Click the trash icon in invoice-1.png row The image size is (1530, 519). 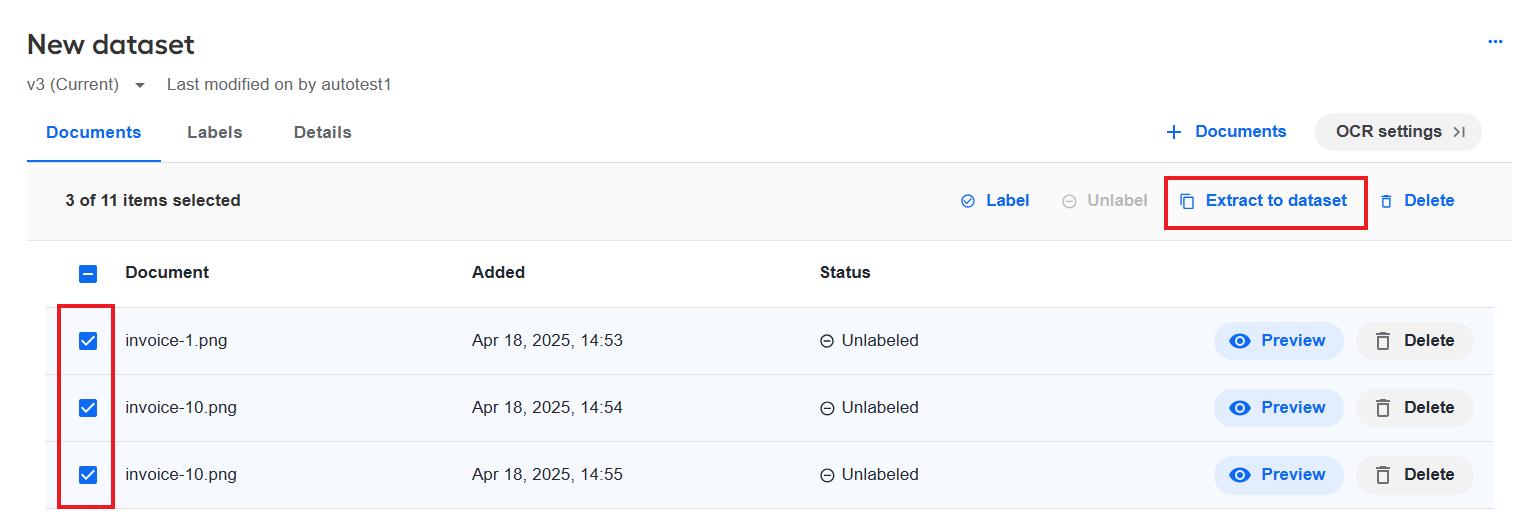pyautogui.click(x=1383, y=341)
